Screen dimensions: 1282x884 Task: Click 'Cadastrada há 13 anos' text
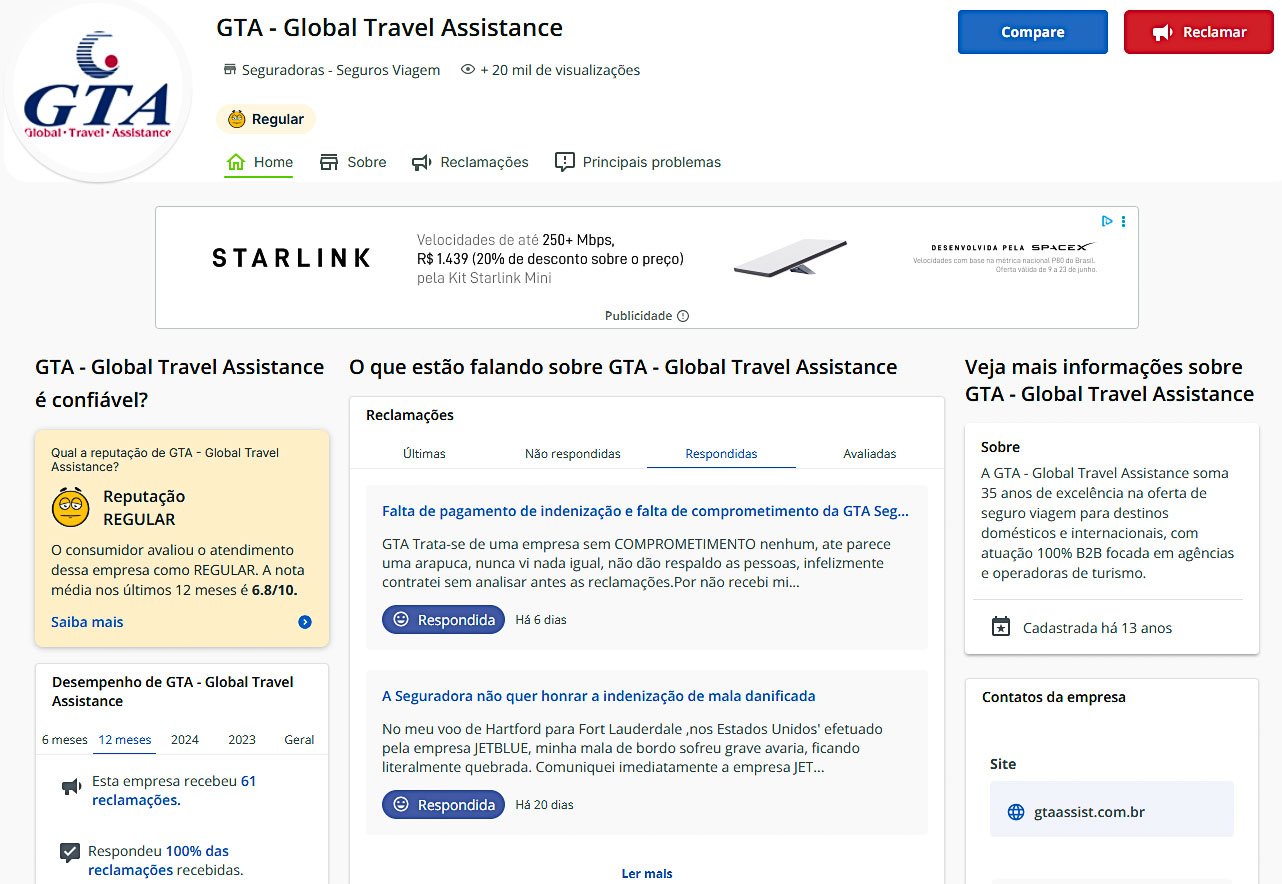point(1097,628)
